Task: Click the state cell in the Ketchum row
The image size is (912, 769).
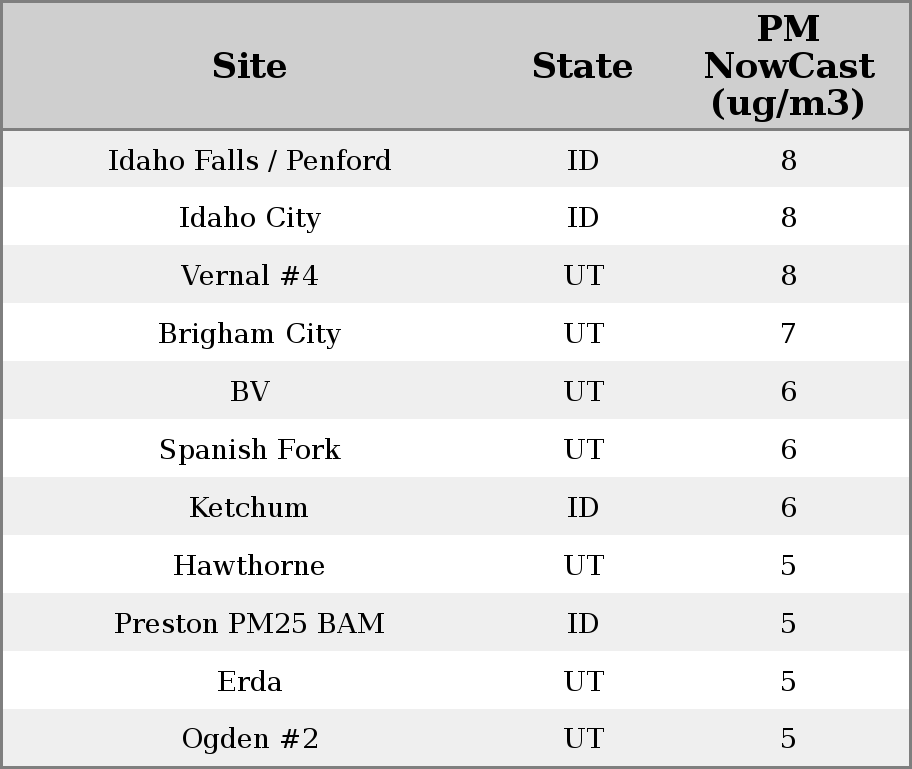Action: click(583, 508)
